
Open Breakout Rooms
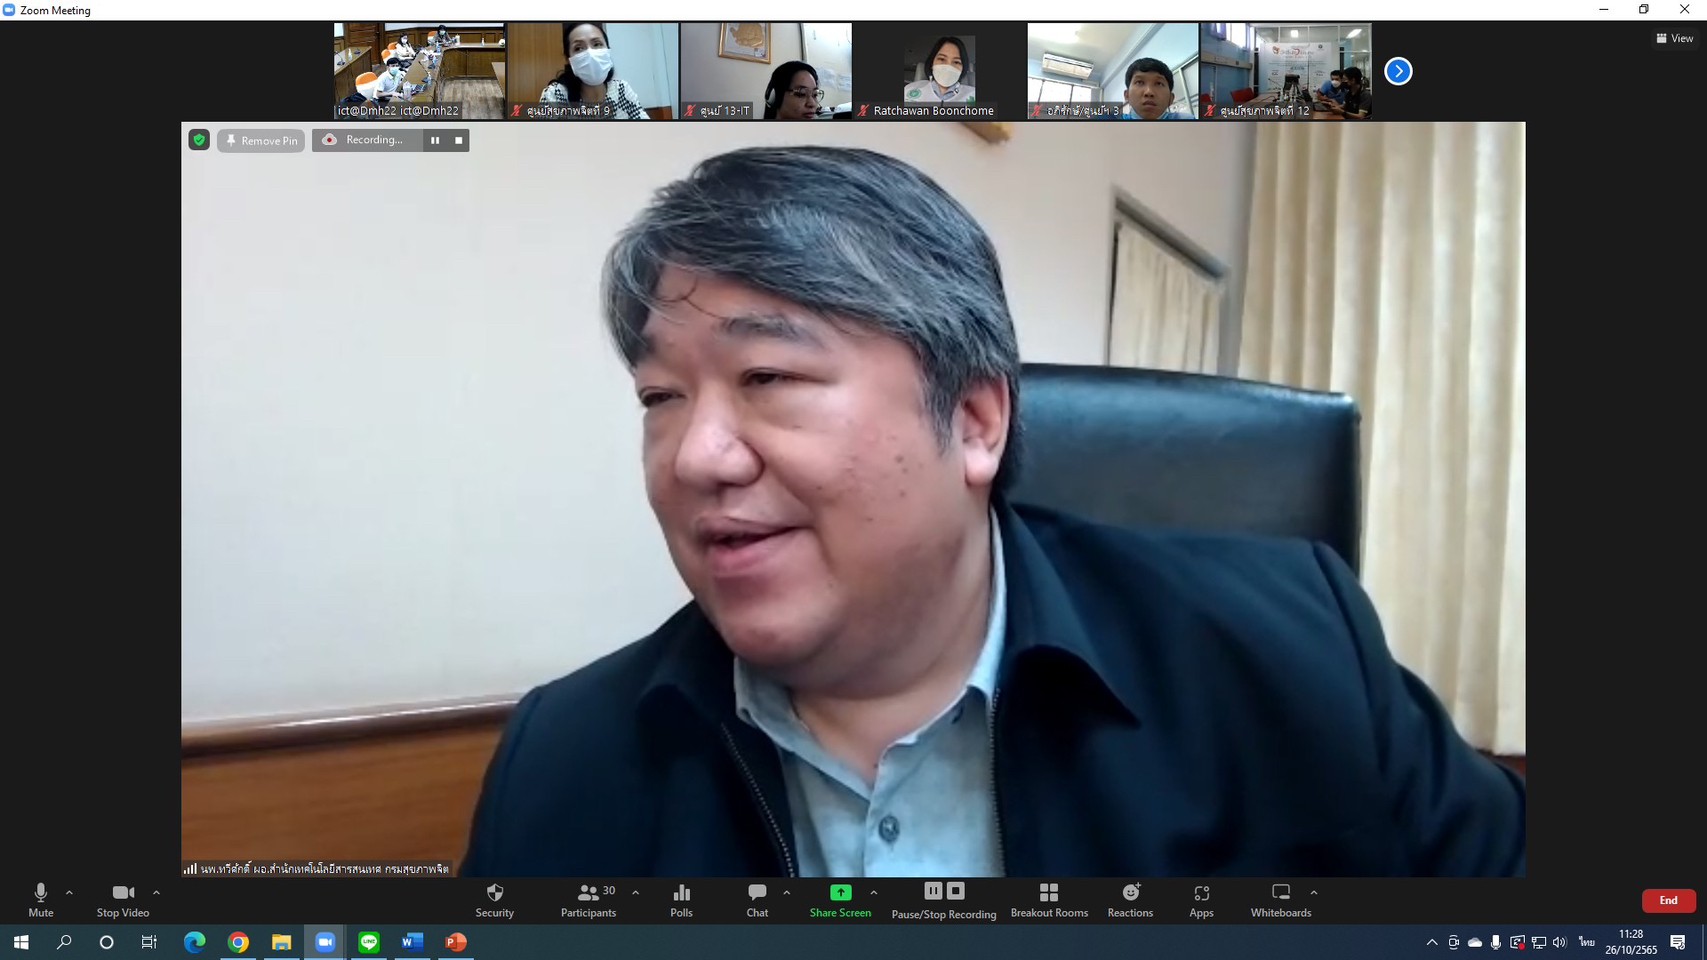click(1048, 899)
